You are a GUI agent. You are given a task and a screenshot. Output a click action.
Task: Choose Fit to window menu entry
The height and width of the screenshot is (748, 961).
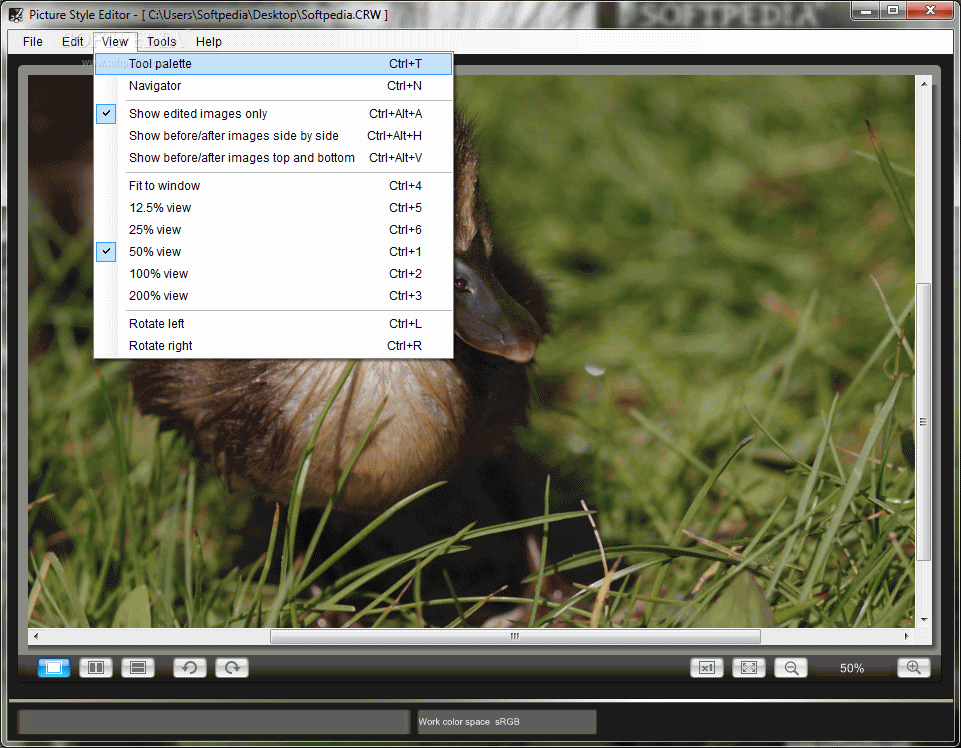click(x=273, y=186)
